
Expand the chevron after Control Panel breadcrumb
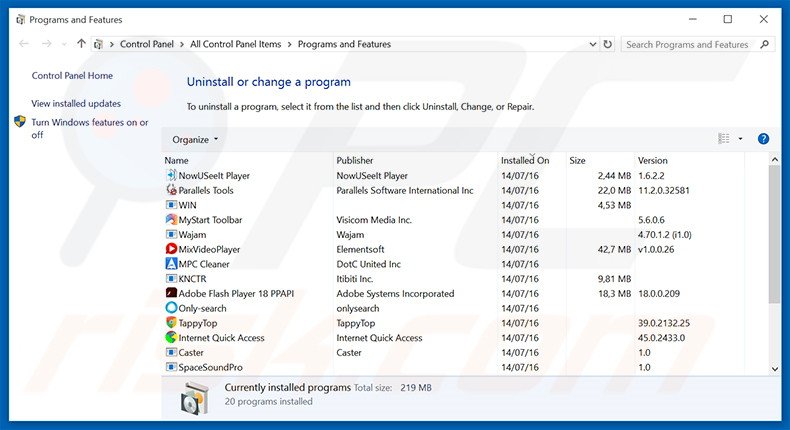[x=181, y=44]
